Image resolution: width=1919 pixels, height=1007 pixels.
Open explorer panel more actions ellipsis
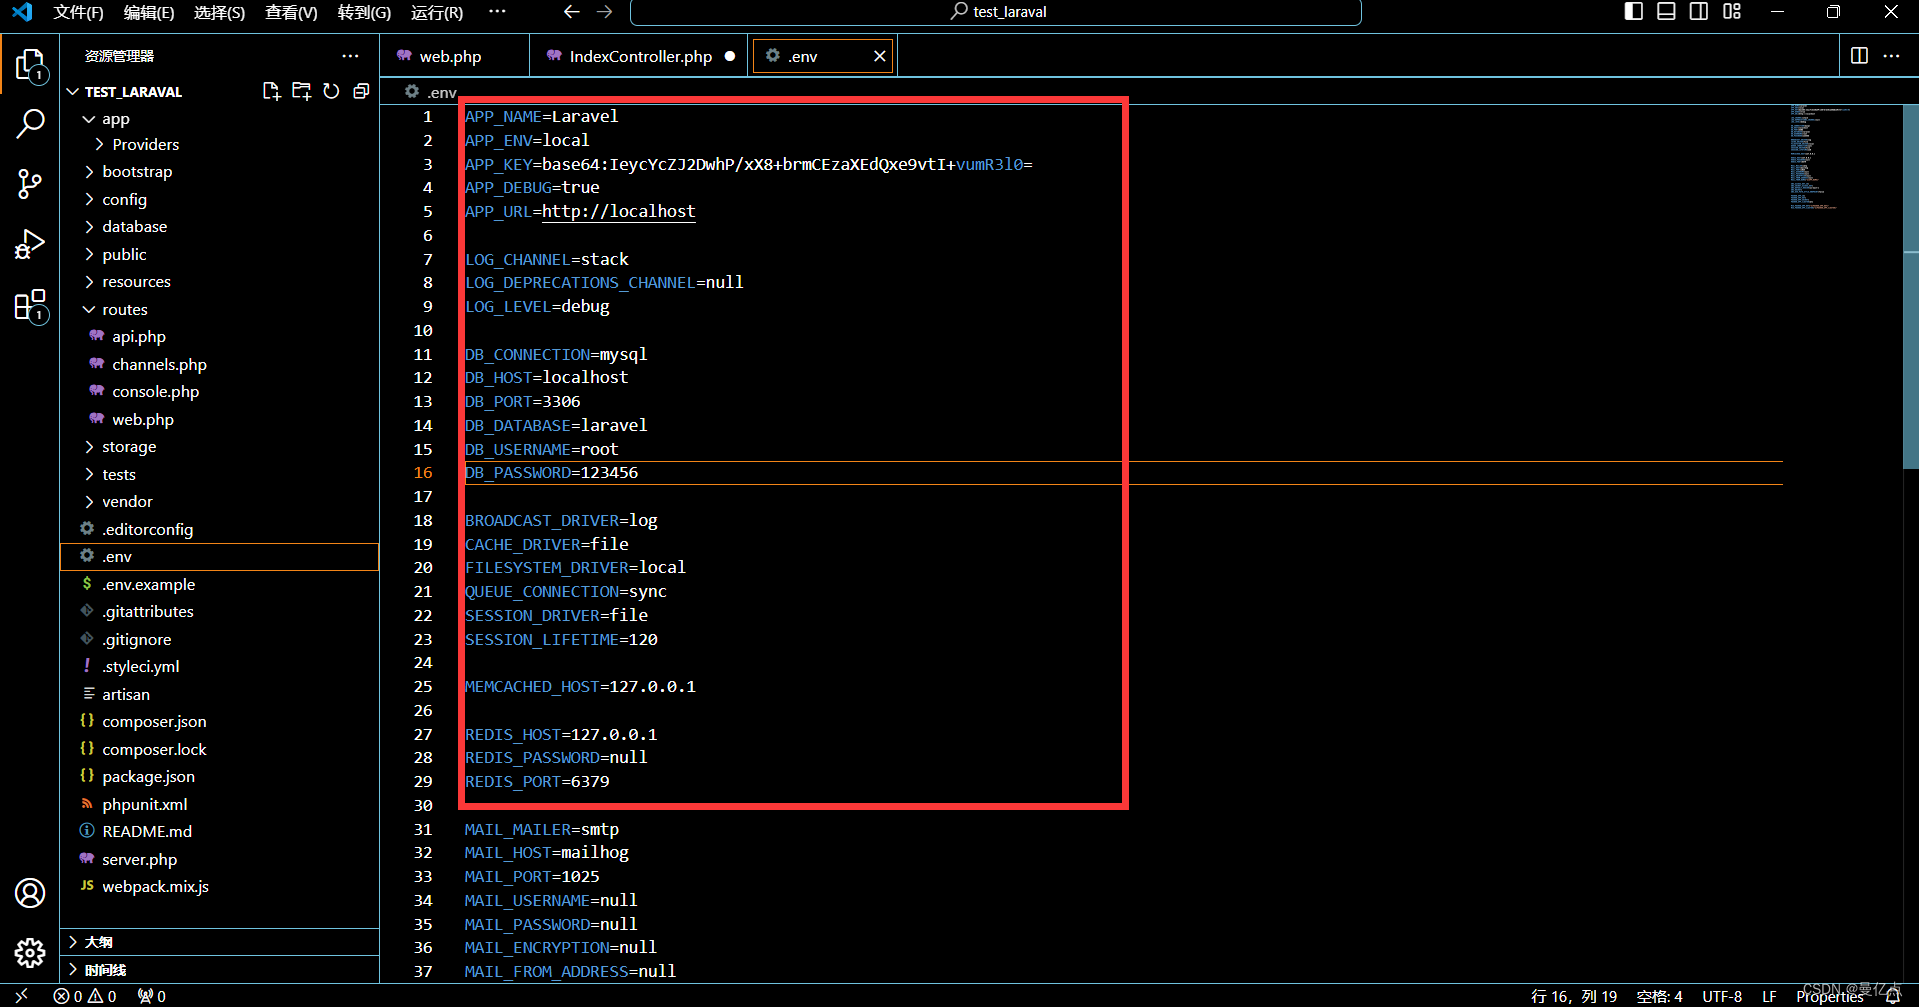point(350,56)
